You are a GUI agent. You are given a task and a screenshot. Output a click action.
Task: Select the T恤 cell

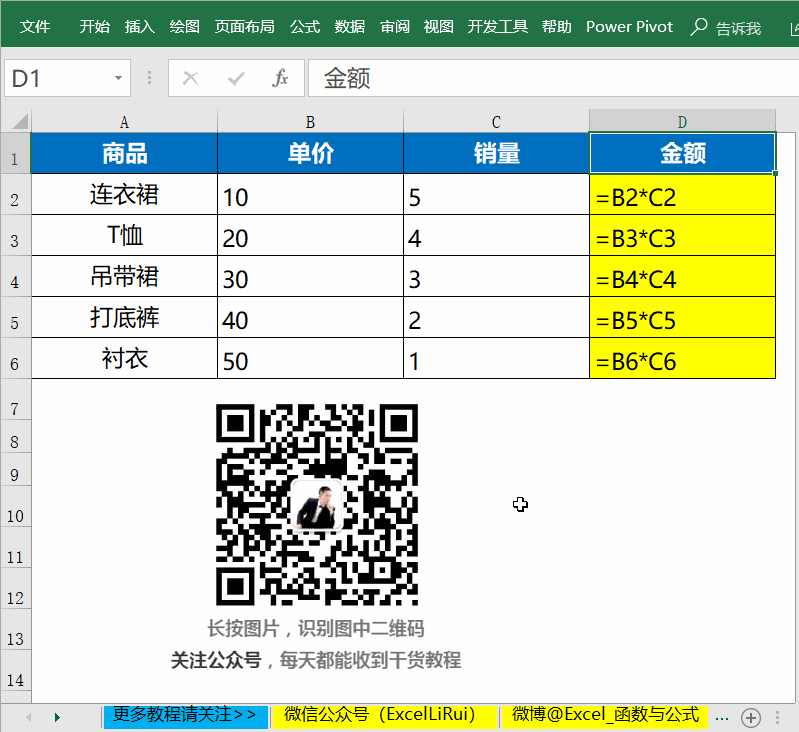tap(124, 235)
